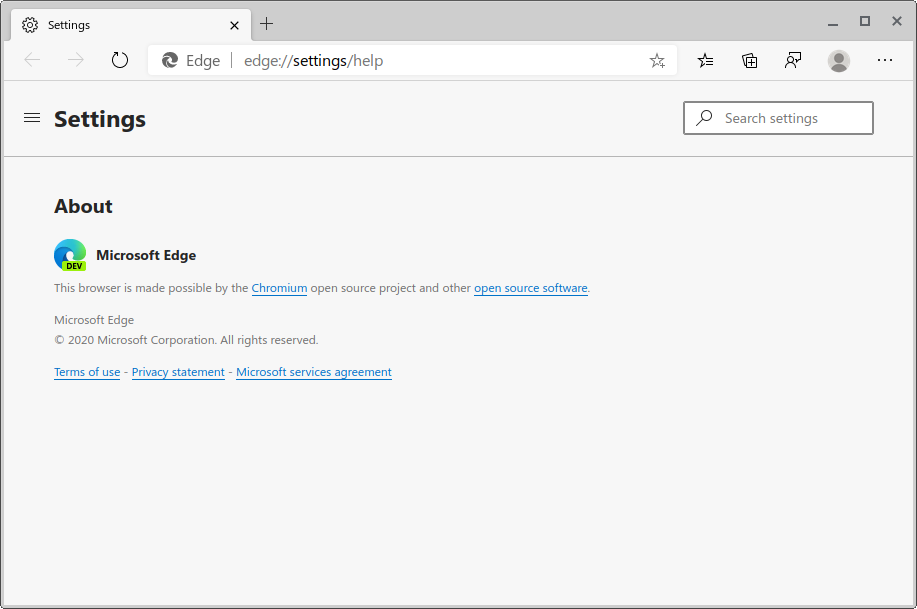Click the edge://settings/help address bar
Screen dimensions: 917x609
click(412, 60)
